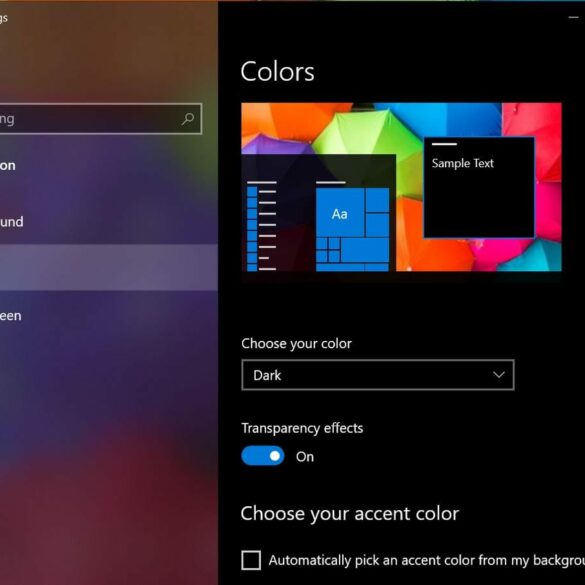Image resolution: width=585 pixels, height=585 pixels.
Task: Open the Choose your color dropdown
Action: (x=378, y=375)
